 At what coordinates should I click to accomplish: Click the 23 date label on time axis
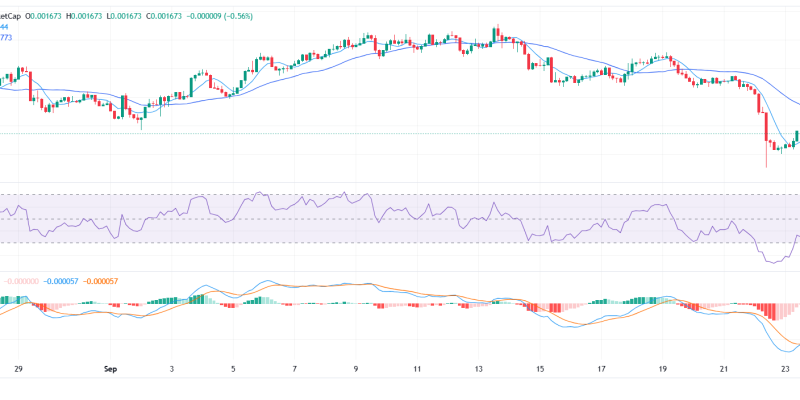point(785,369)
